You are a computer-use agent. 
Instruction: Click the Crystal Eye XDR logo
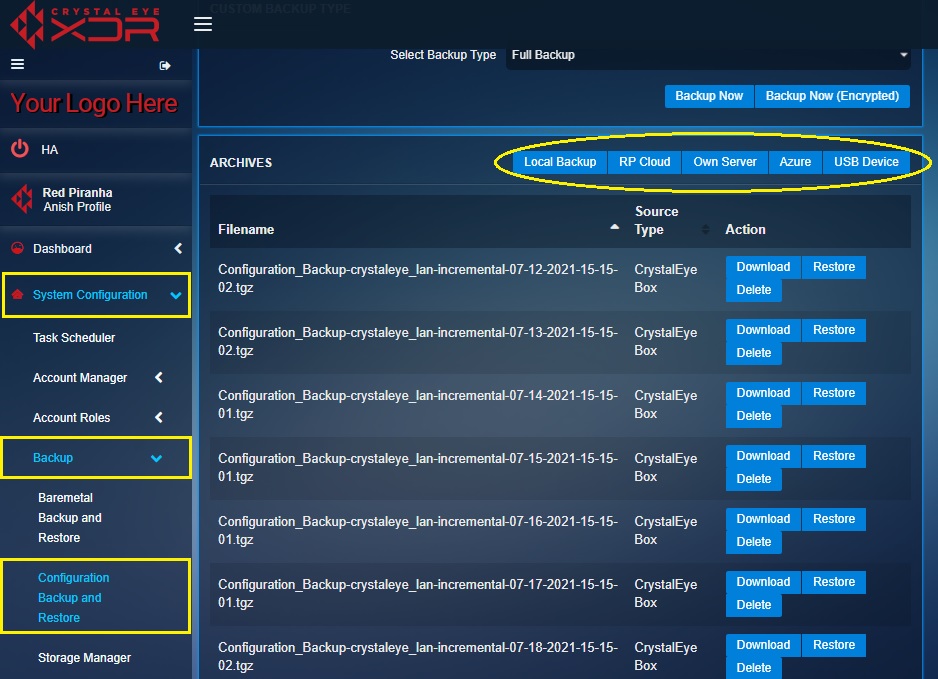click(86, 24)
